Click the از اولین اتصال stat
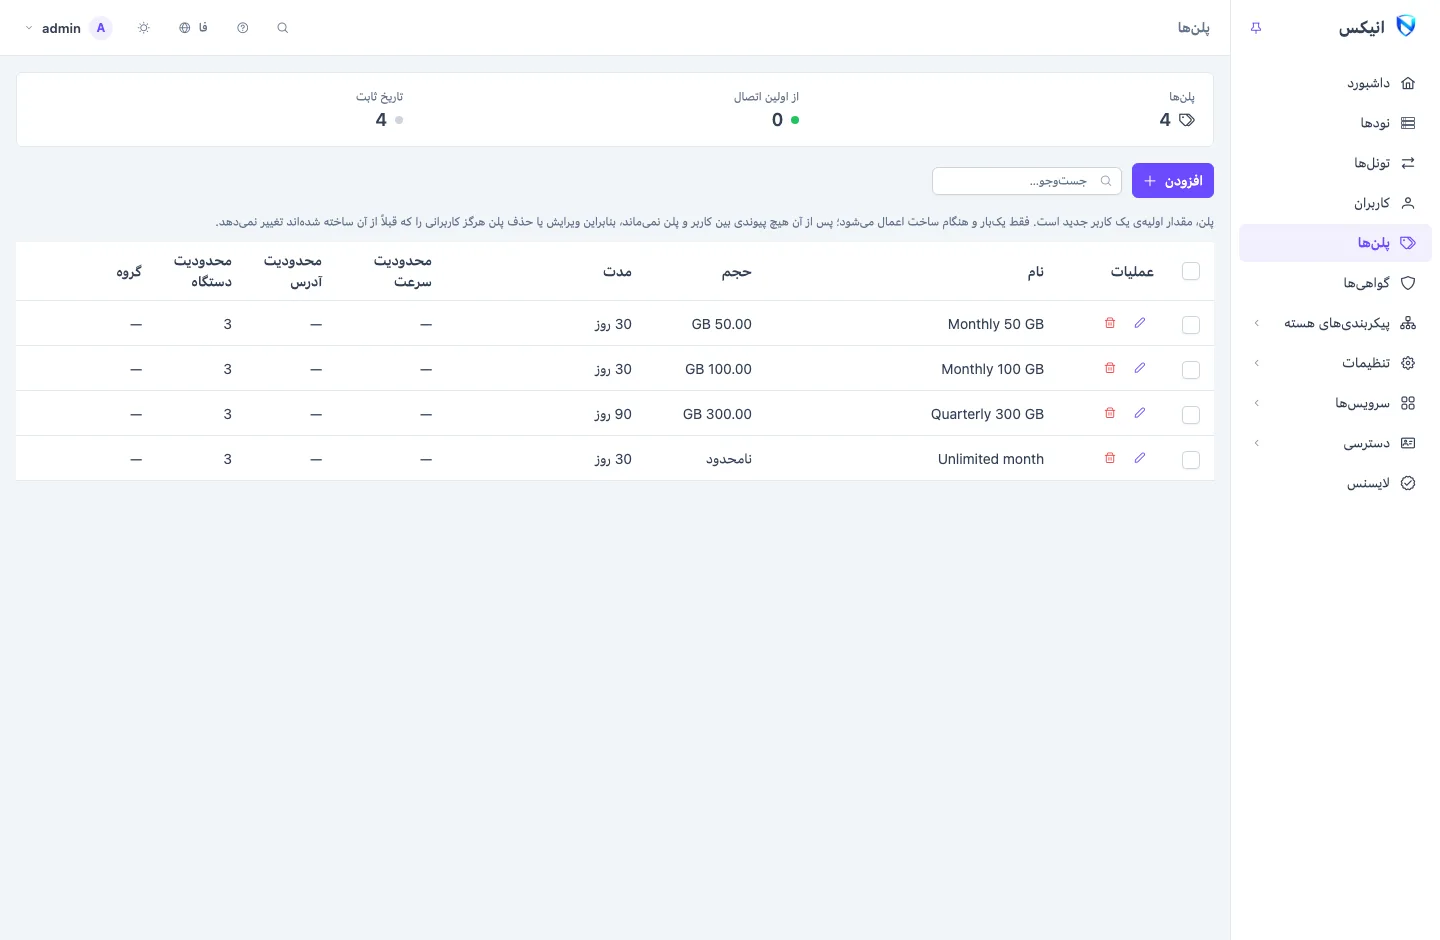This screenshot has width=1440, height=940. (767, 108)
